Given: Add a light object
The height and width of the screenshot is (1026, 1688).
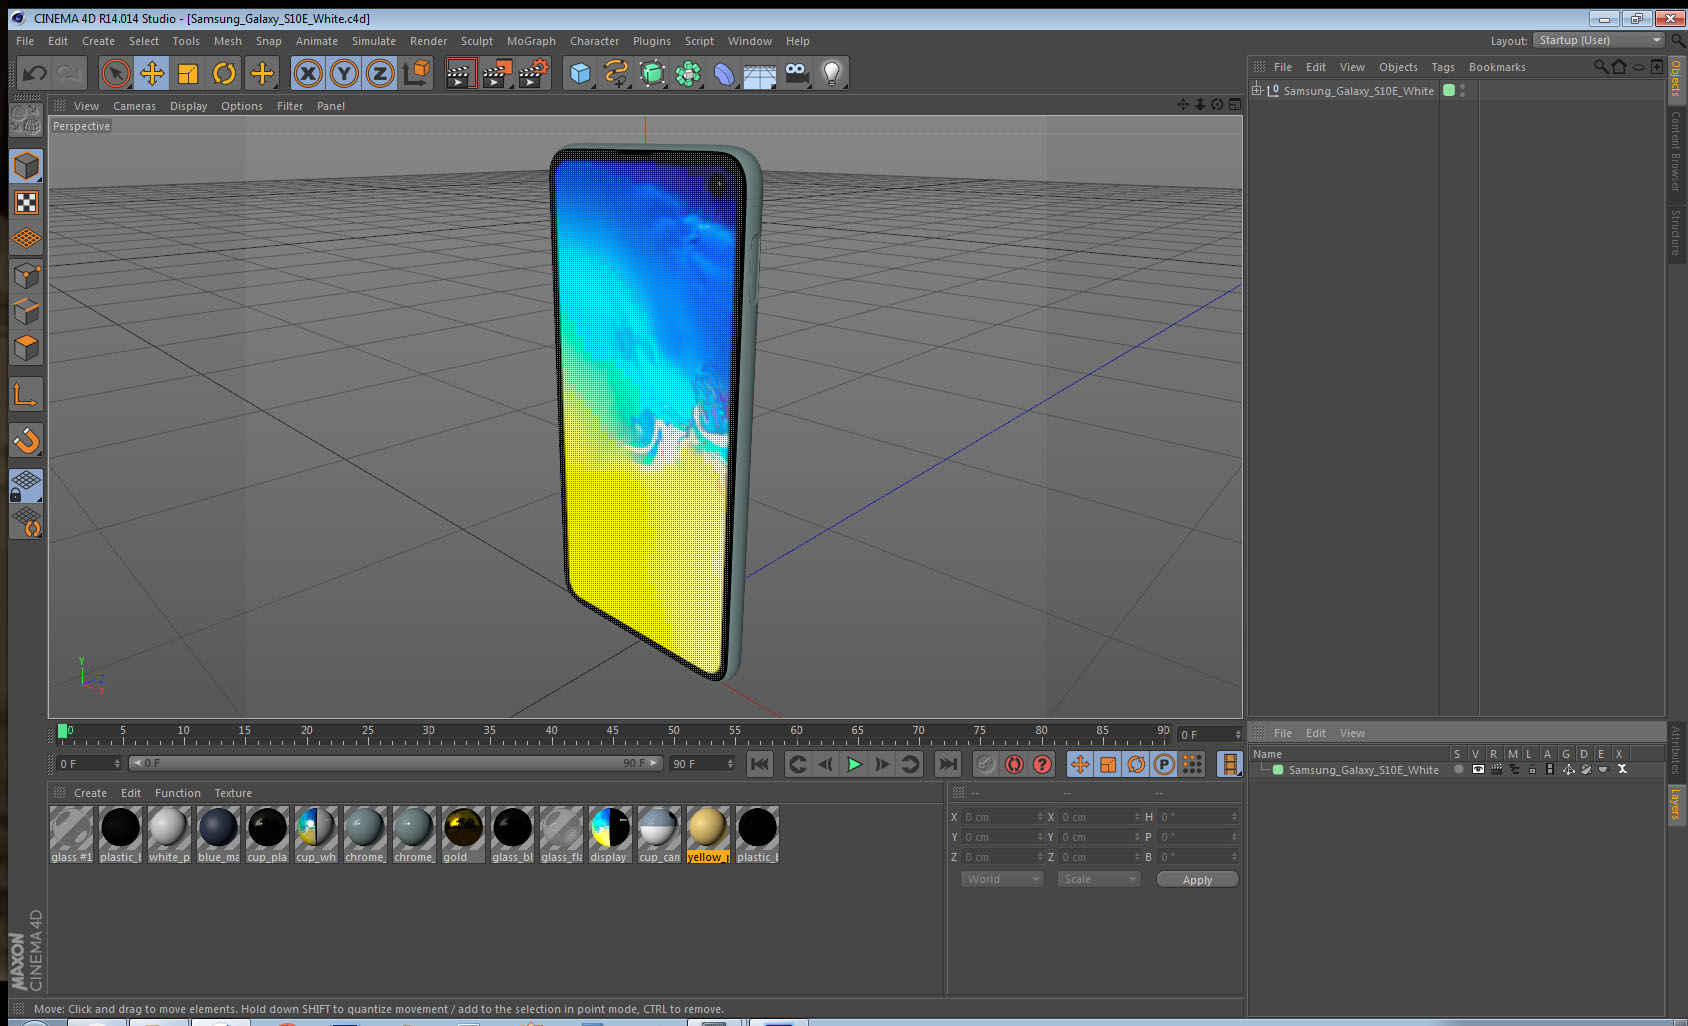Looking at the screenshot, I should pos(832,73).
